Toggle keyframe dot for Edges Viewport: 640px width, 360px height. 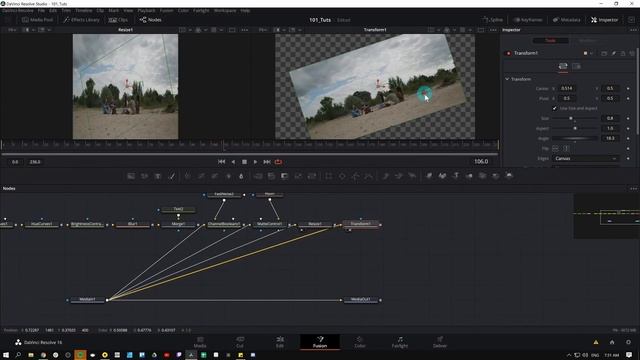tap(628, 158)
